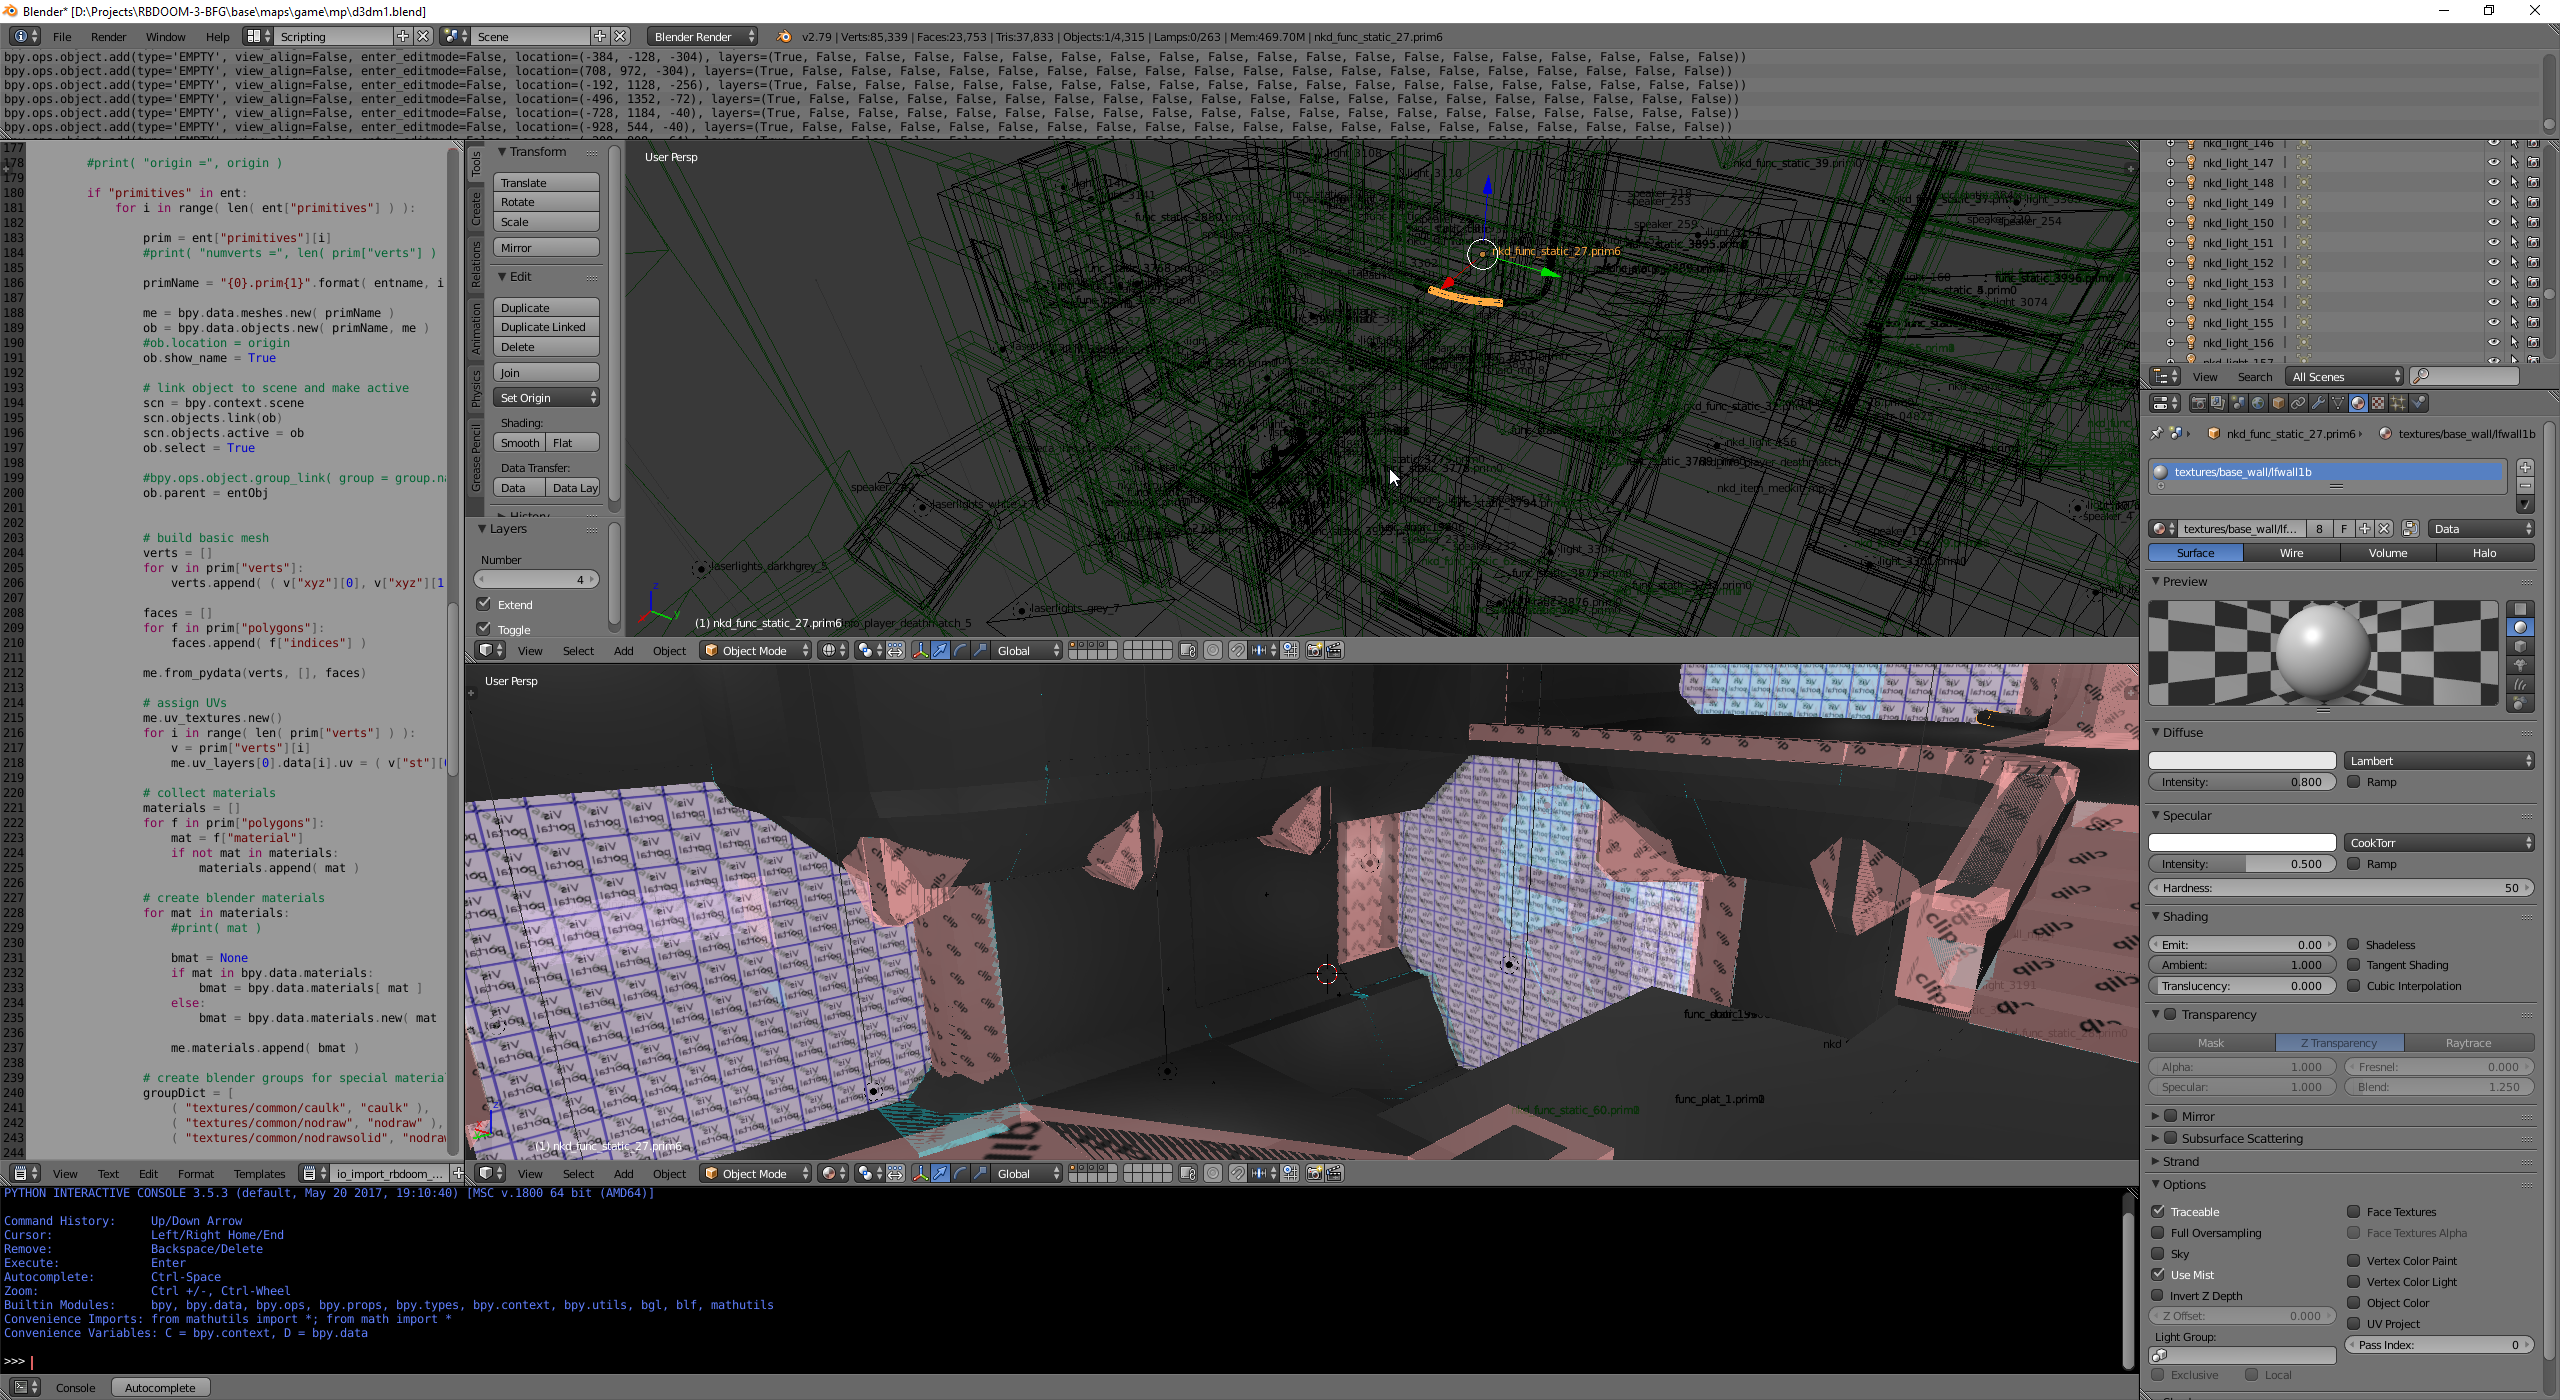The image size is (2560, 1400).
Task: Open the Render menu in top bar
Action: pyautogui.click(x=108, y=37)
